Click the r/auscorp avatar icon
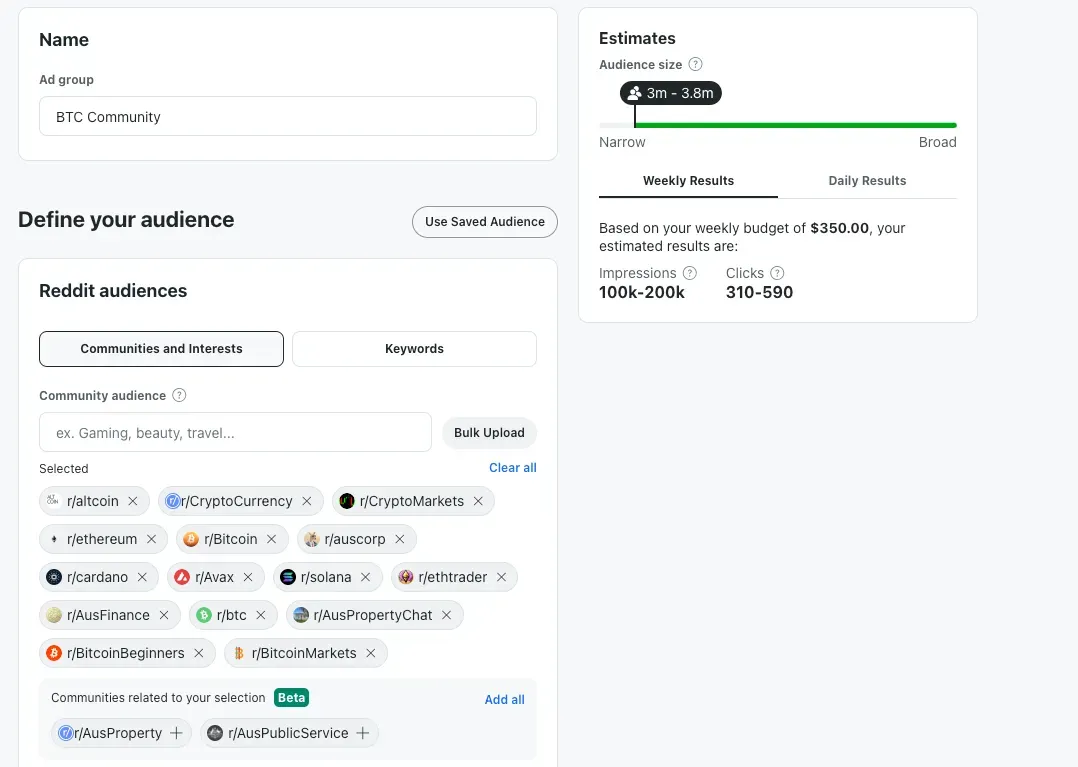 [x=311, y=540]
